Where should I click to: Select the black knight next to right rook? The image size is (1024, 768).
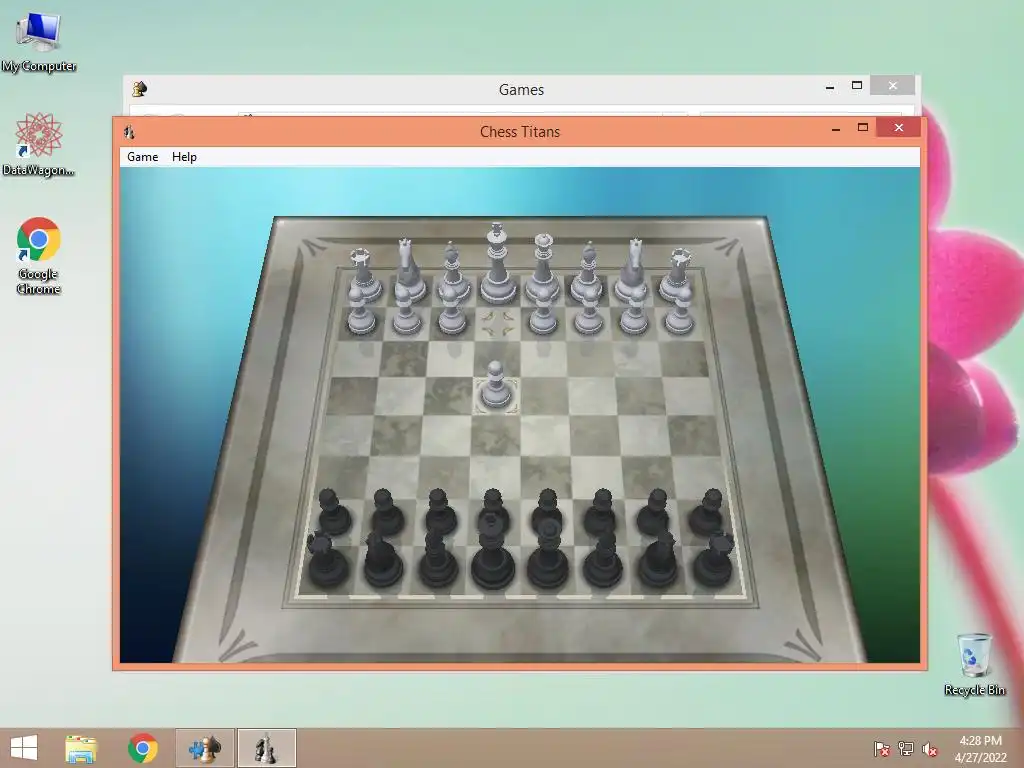pyautogui.click(x=658, y=558)
